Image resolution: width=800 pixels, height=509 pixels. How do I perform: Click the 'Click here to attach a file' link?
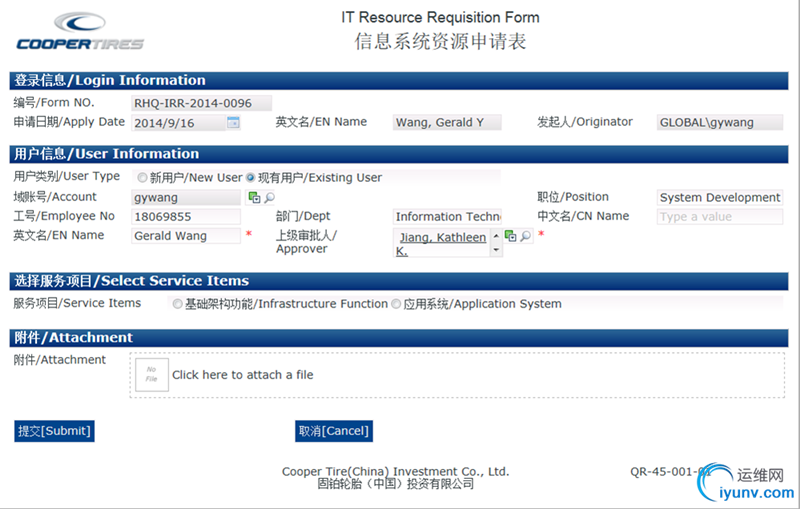243,375
